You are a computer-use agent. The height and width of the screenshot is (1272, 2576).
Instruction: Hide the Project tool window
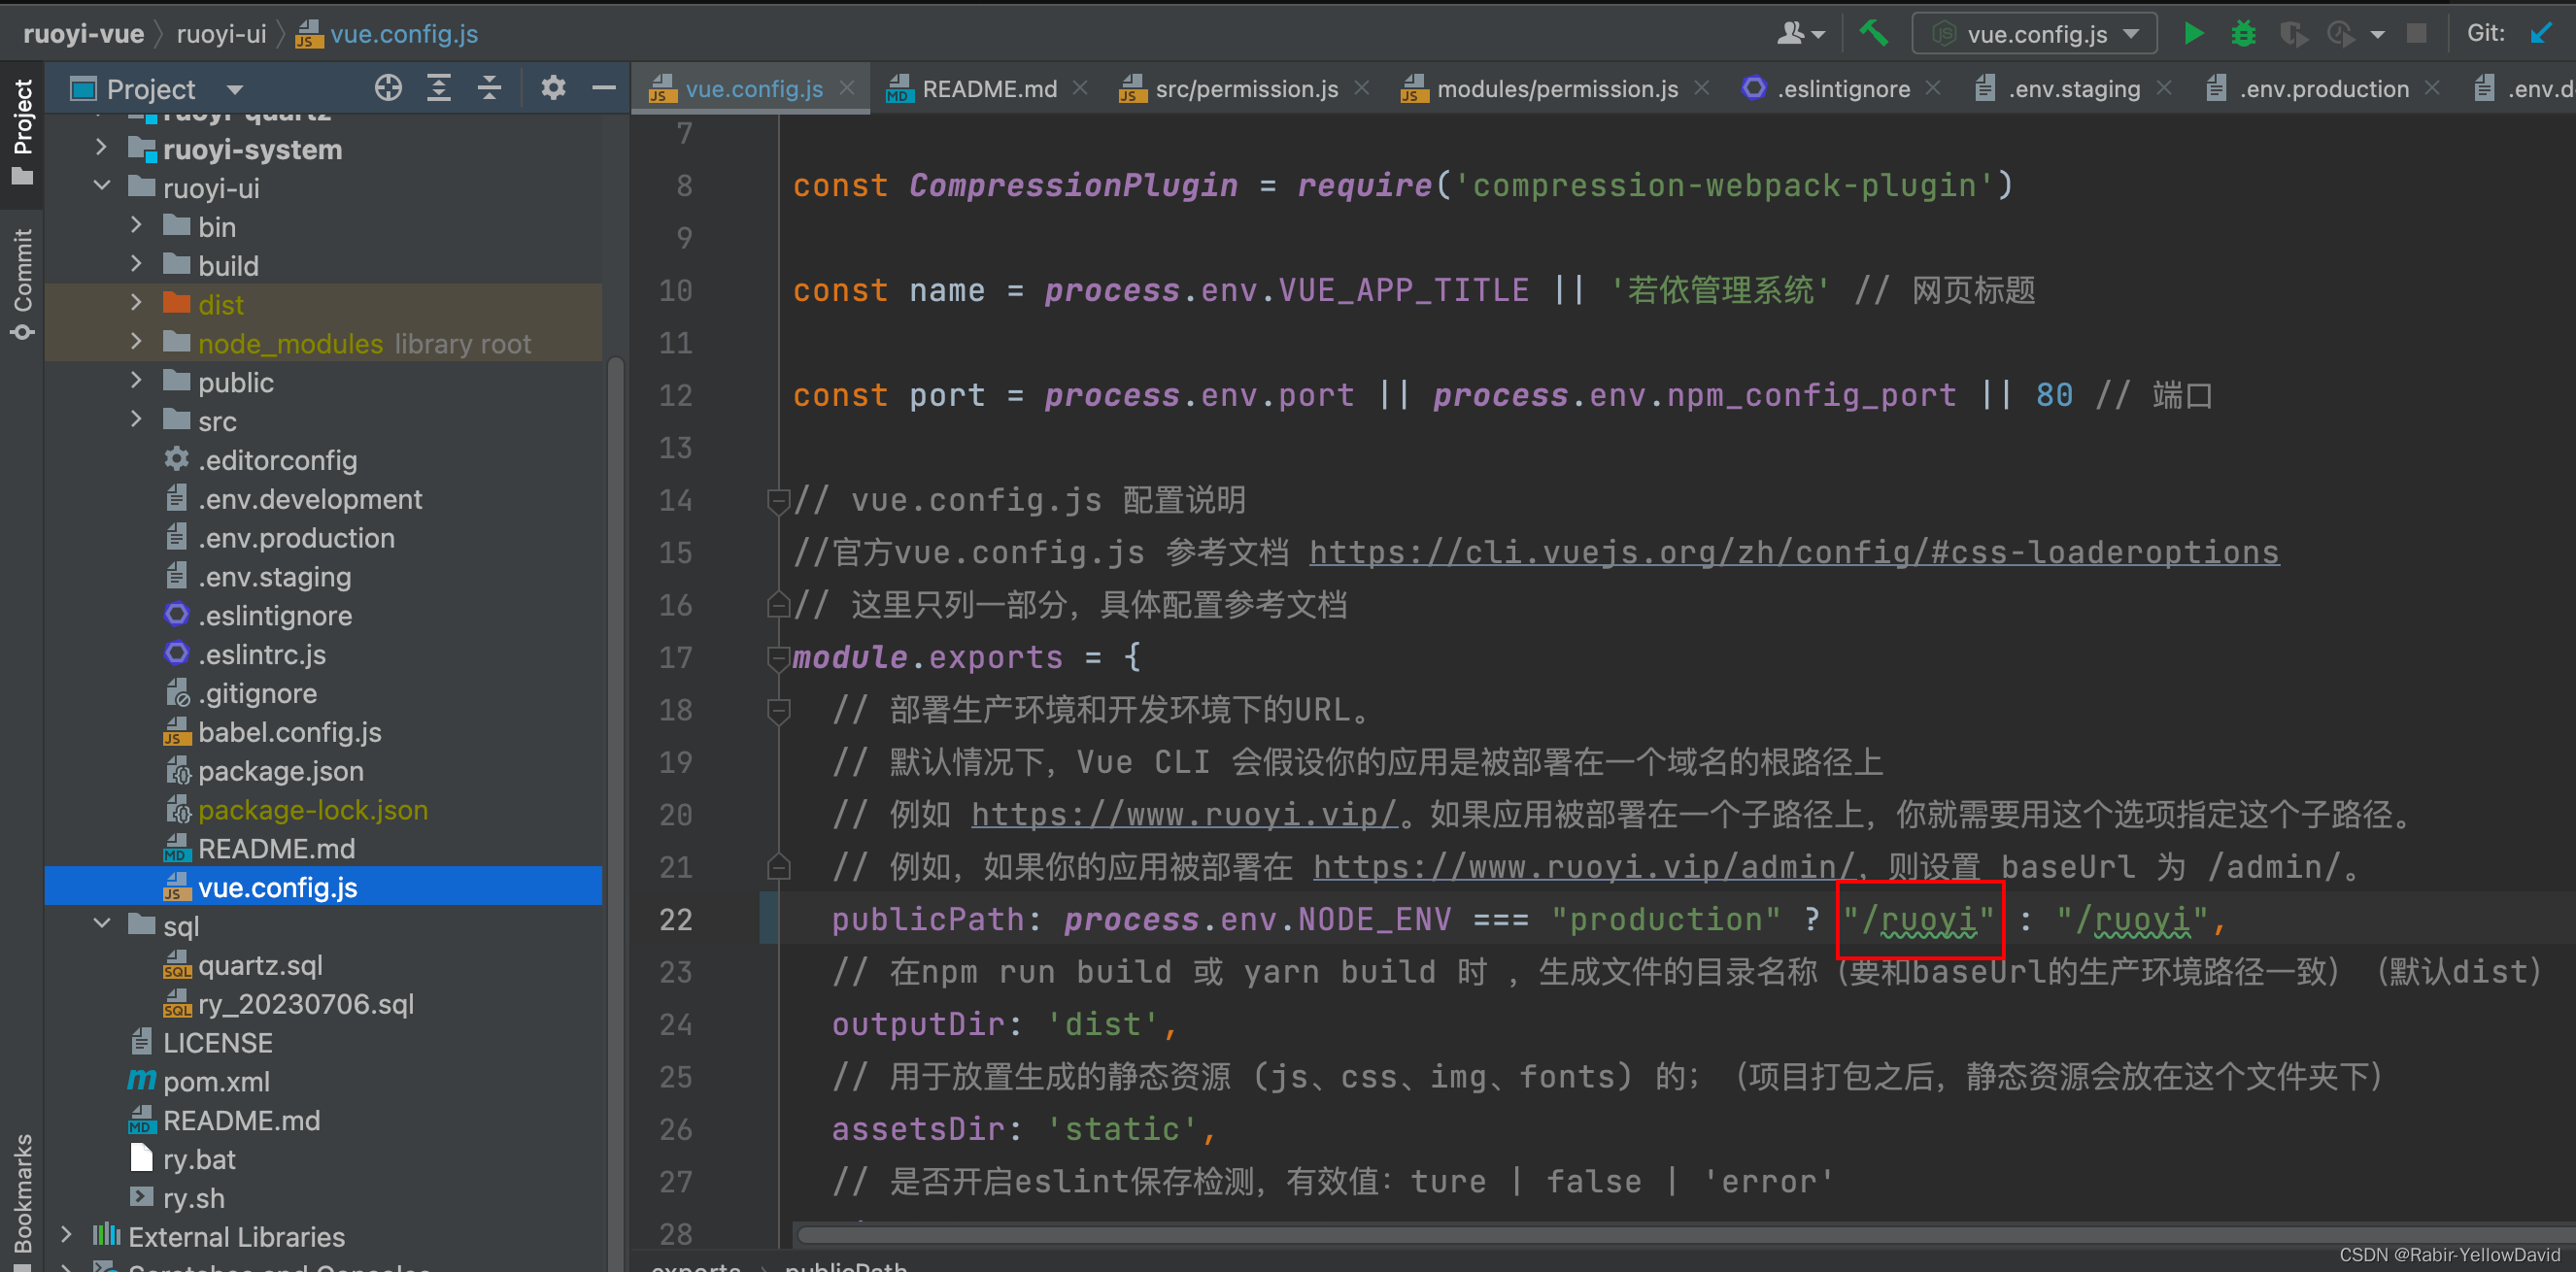[603, 89]
